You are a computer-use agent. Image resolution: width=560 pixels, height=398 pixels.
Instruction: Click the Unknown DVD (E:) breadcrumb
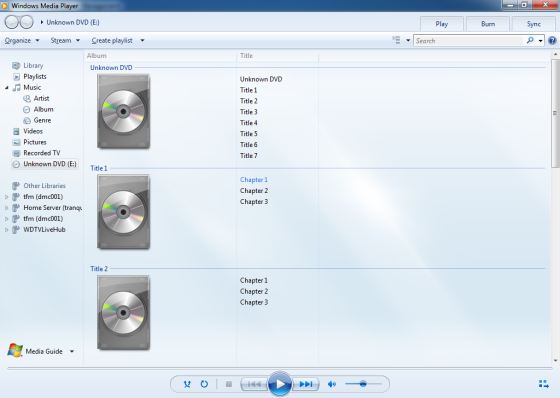pyautogui.click(x=73, y=22)
